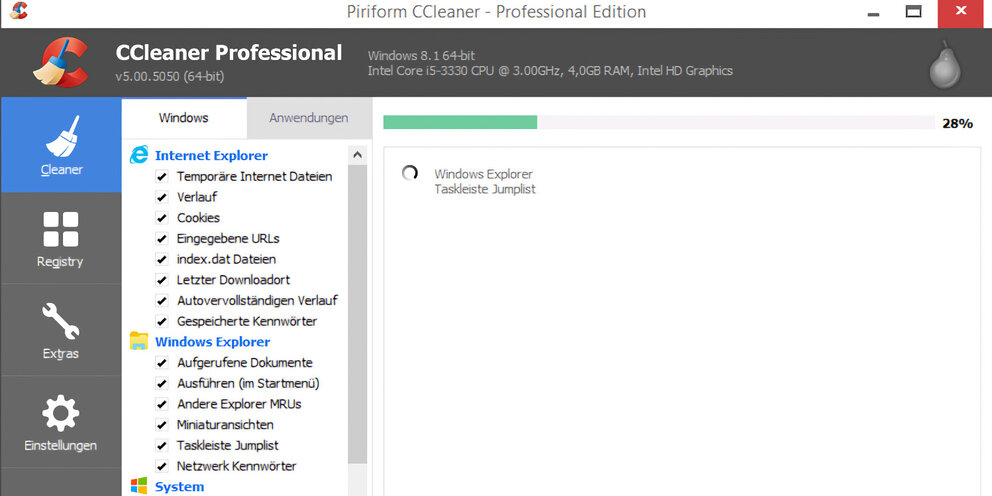Maximize the CCleaner window
The image size is (992, 496).
click(913, 12)
